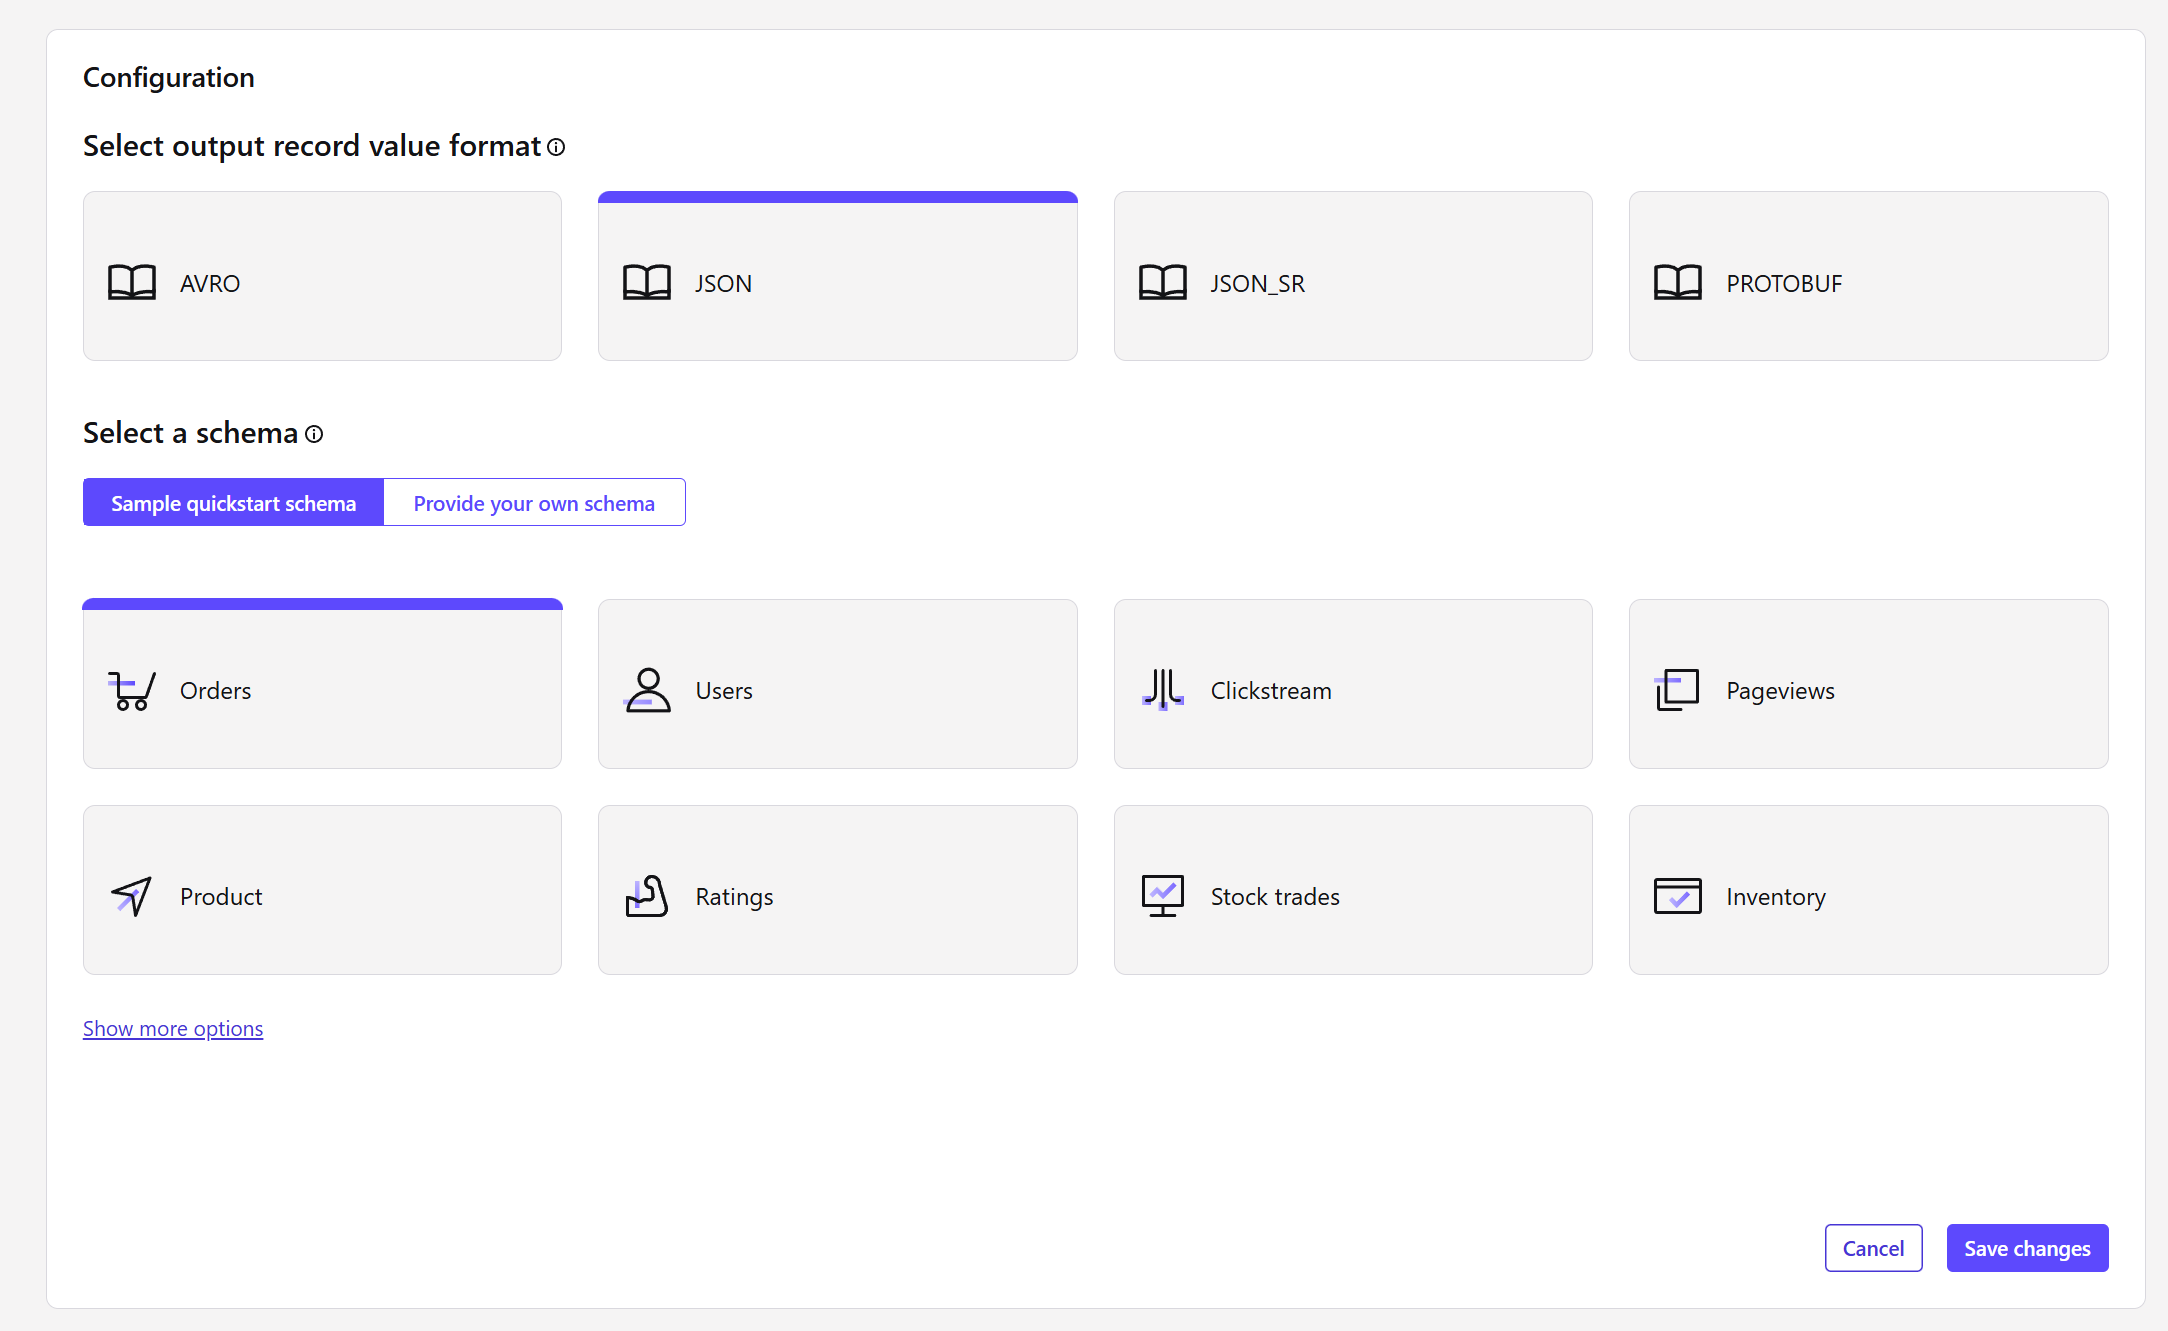
Task: Click the Ratings icon
Action: [647, 896]
